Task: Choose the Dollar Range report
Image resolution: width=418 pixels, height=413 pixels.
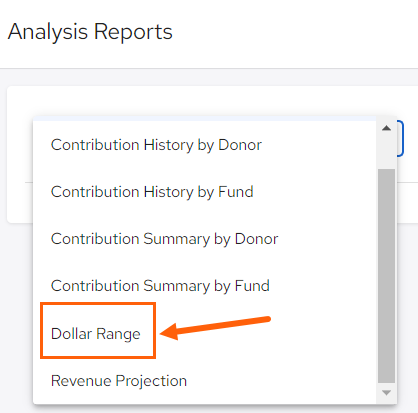Action: click(96, 334)
